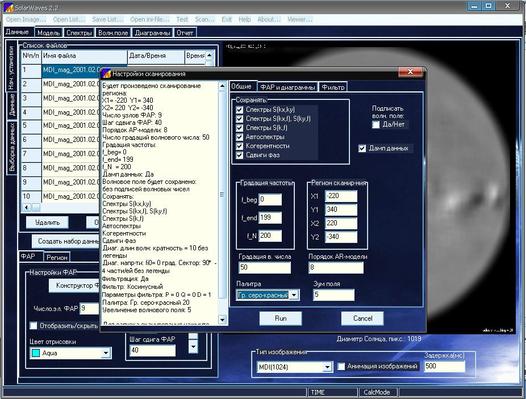Switch to the ФАР и диаграммы tab

click(x=287, y=87)
